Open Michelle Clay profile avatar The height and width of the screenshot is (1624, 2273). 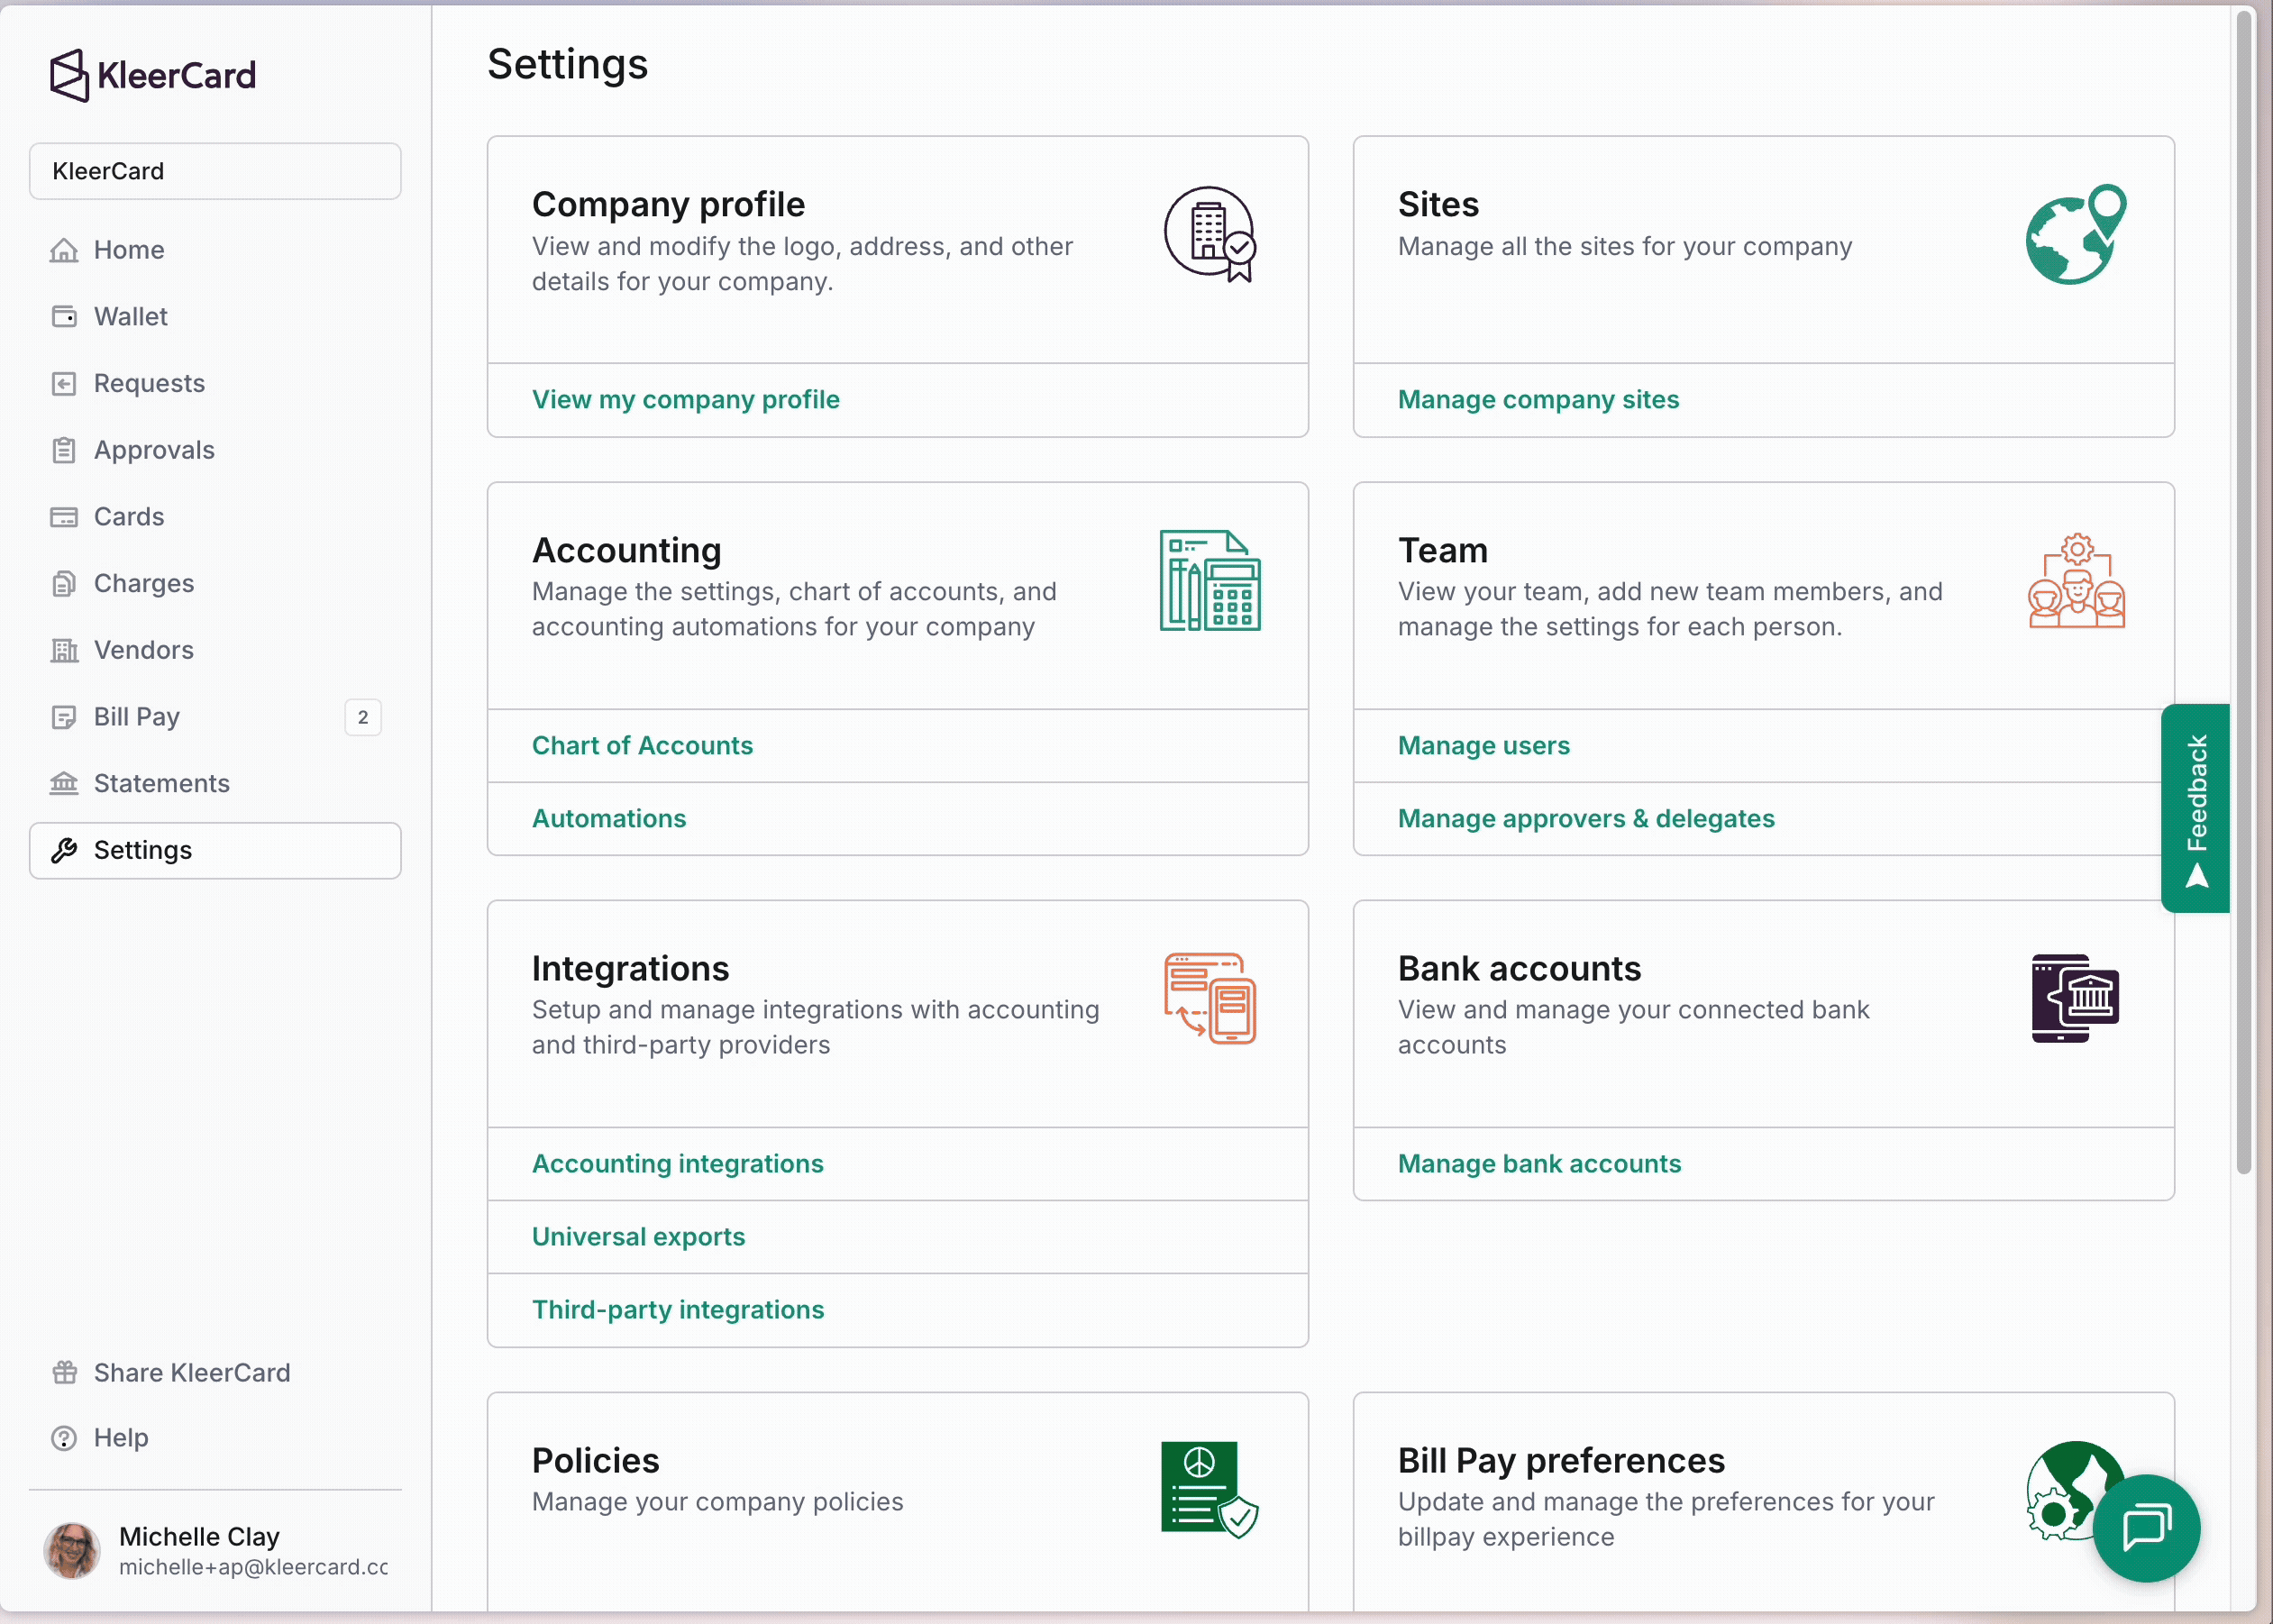pos(72,1550)
